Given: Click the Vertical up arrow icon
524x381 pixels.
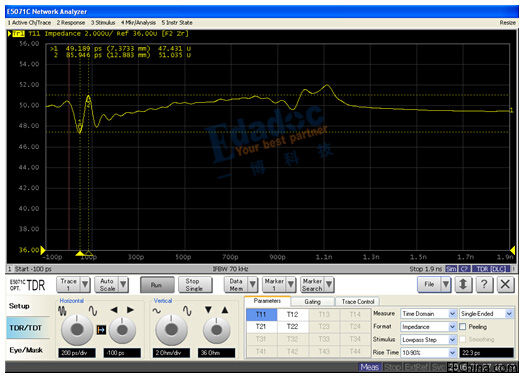Looking at the screenshot, I should [x=225, y=310].
